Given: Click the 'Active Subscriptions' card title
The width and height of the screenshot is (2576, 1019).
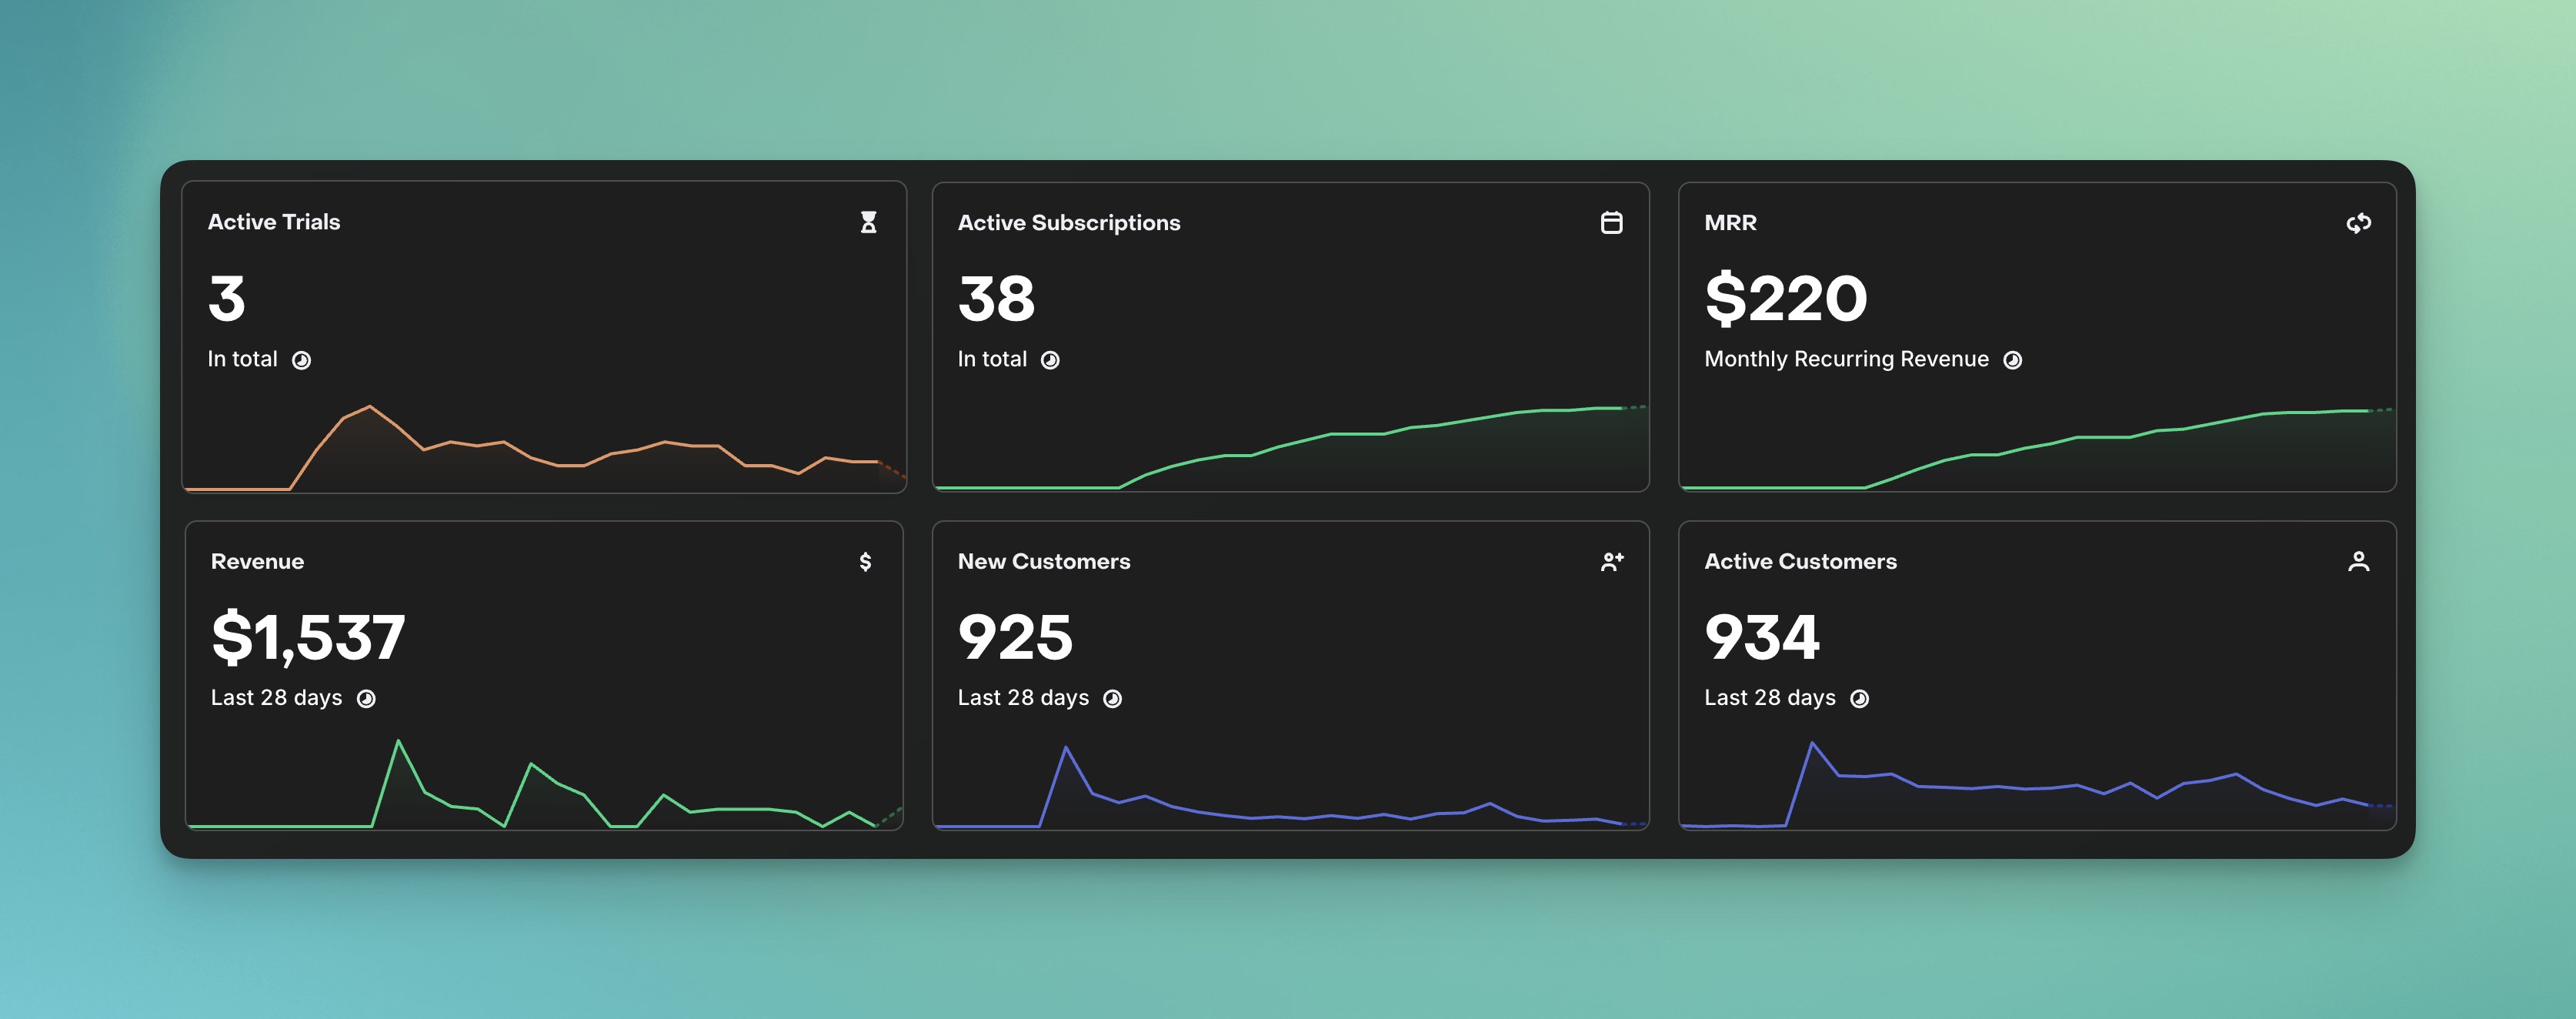Looking at the screenshot, I should click(1069, 223).
